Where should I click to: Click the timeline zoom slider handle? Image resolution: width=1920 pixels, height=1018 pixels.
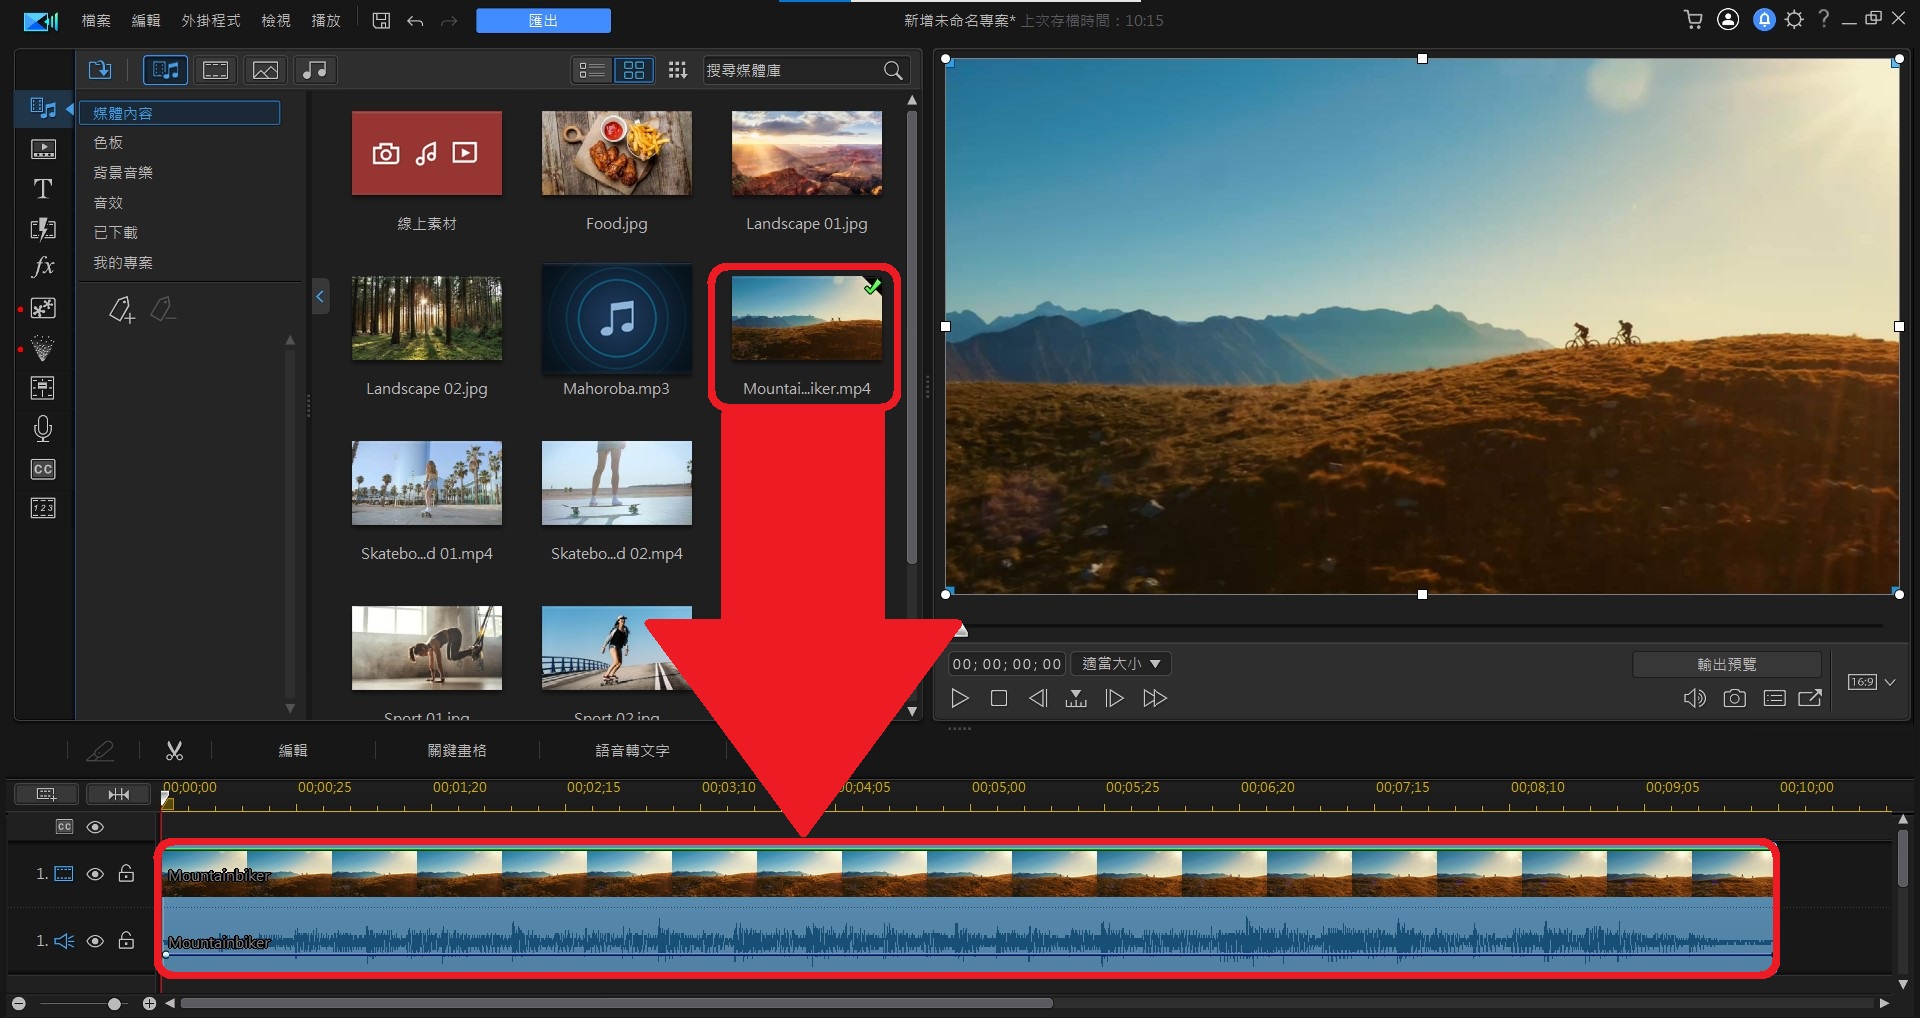point(114,1003)
